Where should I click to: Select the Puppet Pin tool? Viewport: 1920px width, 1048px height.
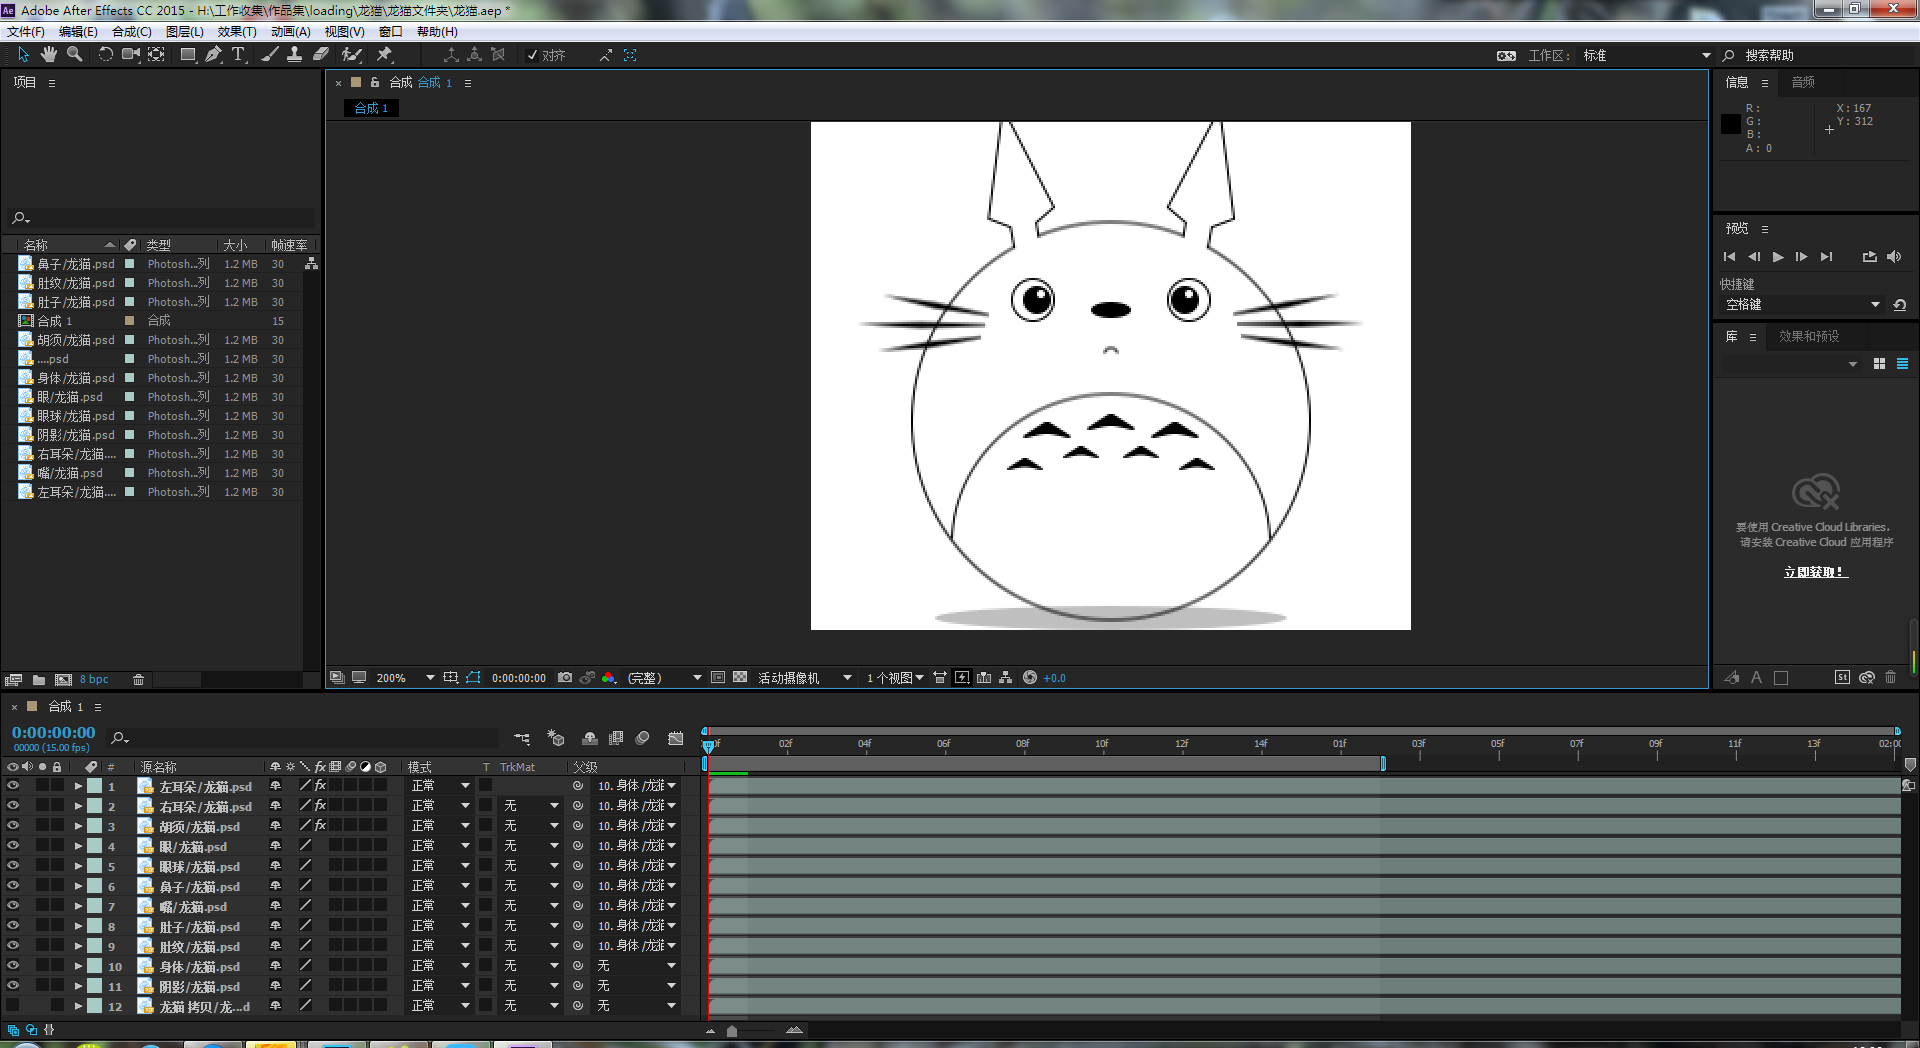(385, 55)
